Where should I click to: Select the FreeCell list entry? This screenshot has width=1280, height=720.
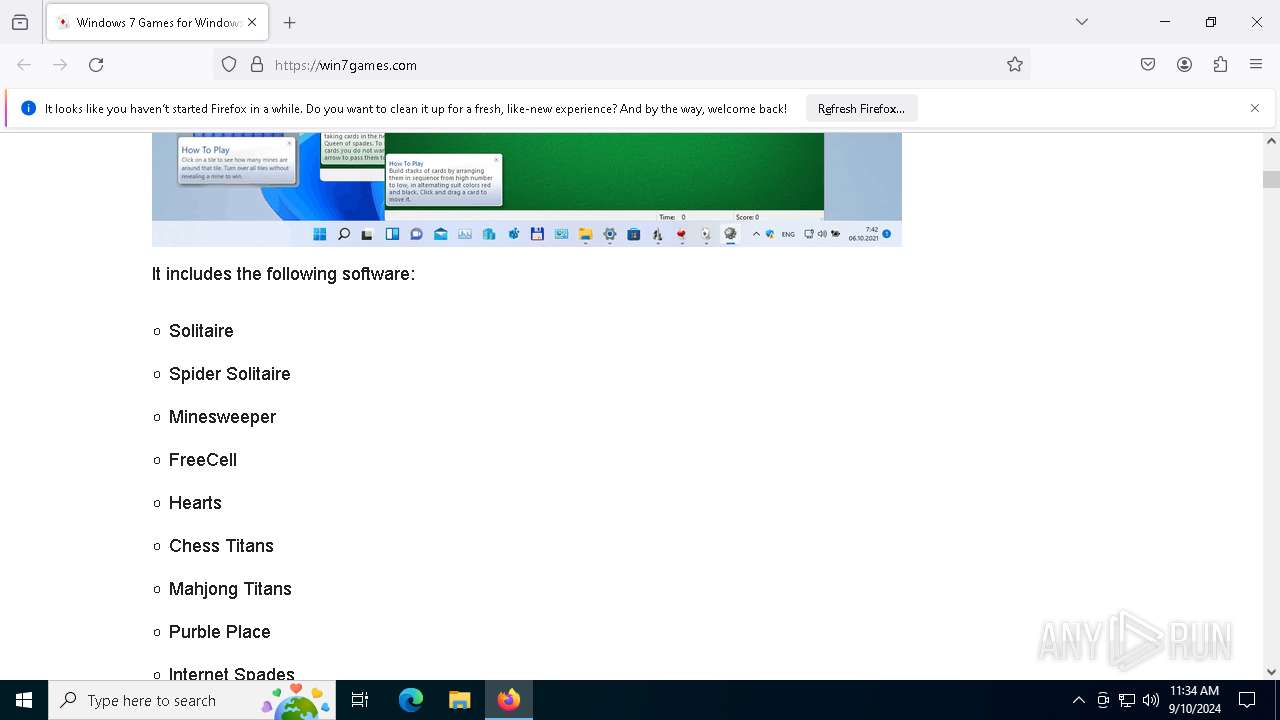pos(203,460)
